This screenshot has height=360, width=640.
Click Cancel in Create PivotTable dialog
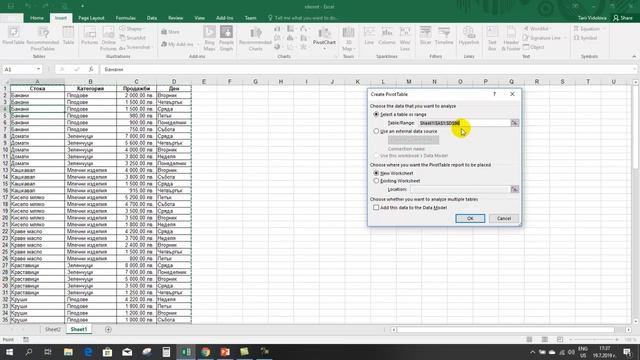pos(504,218)
